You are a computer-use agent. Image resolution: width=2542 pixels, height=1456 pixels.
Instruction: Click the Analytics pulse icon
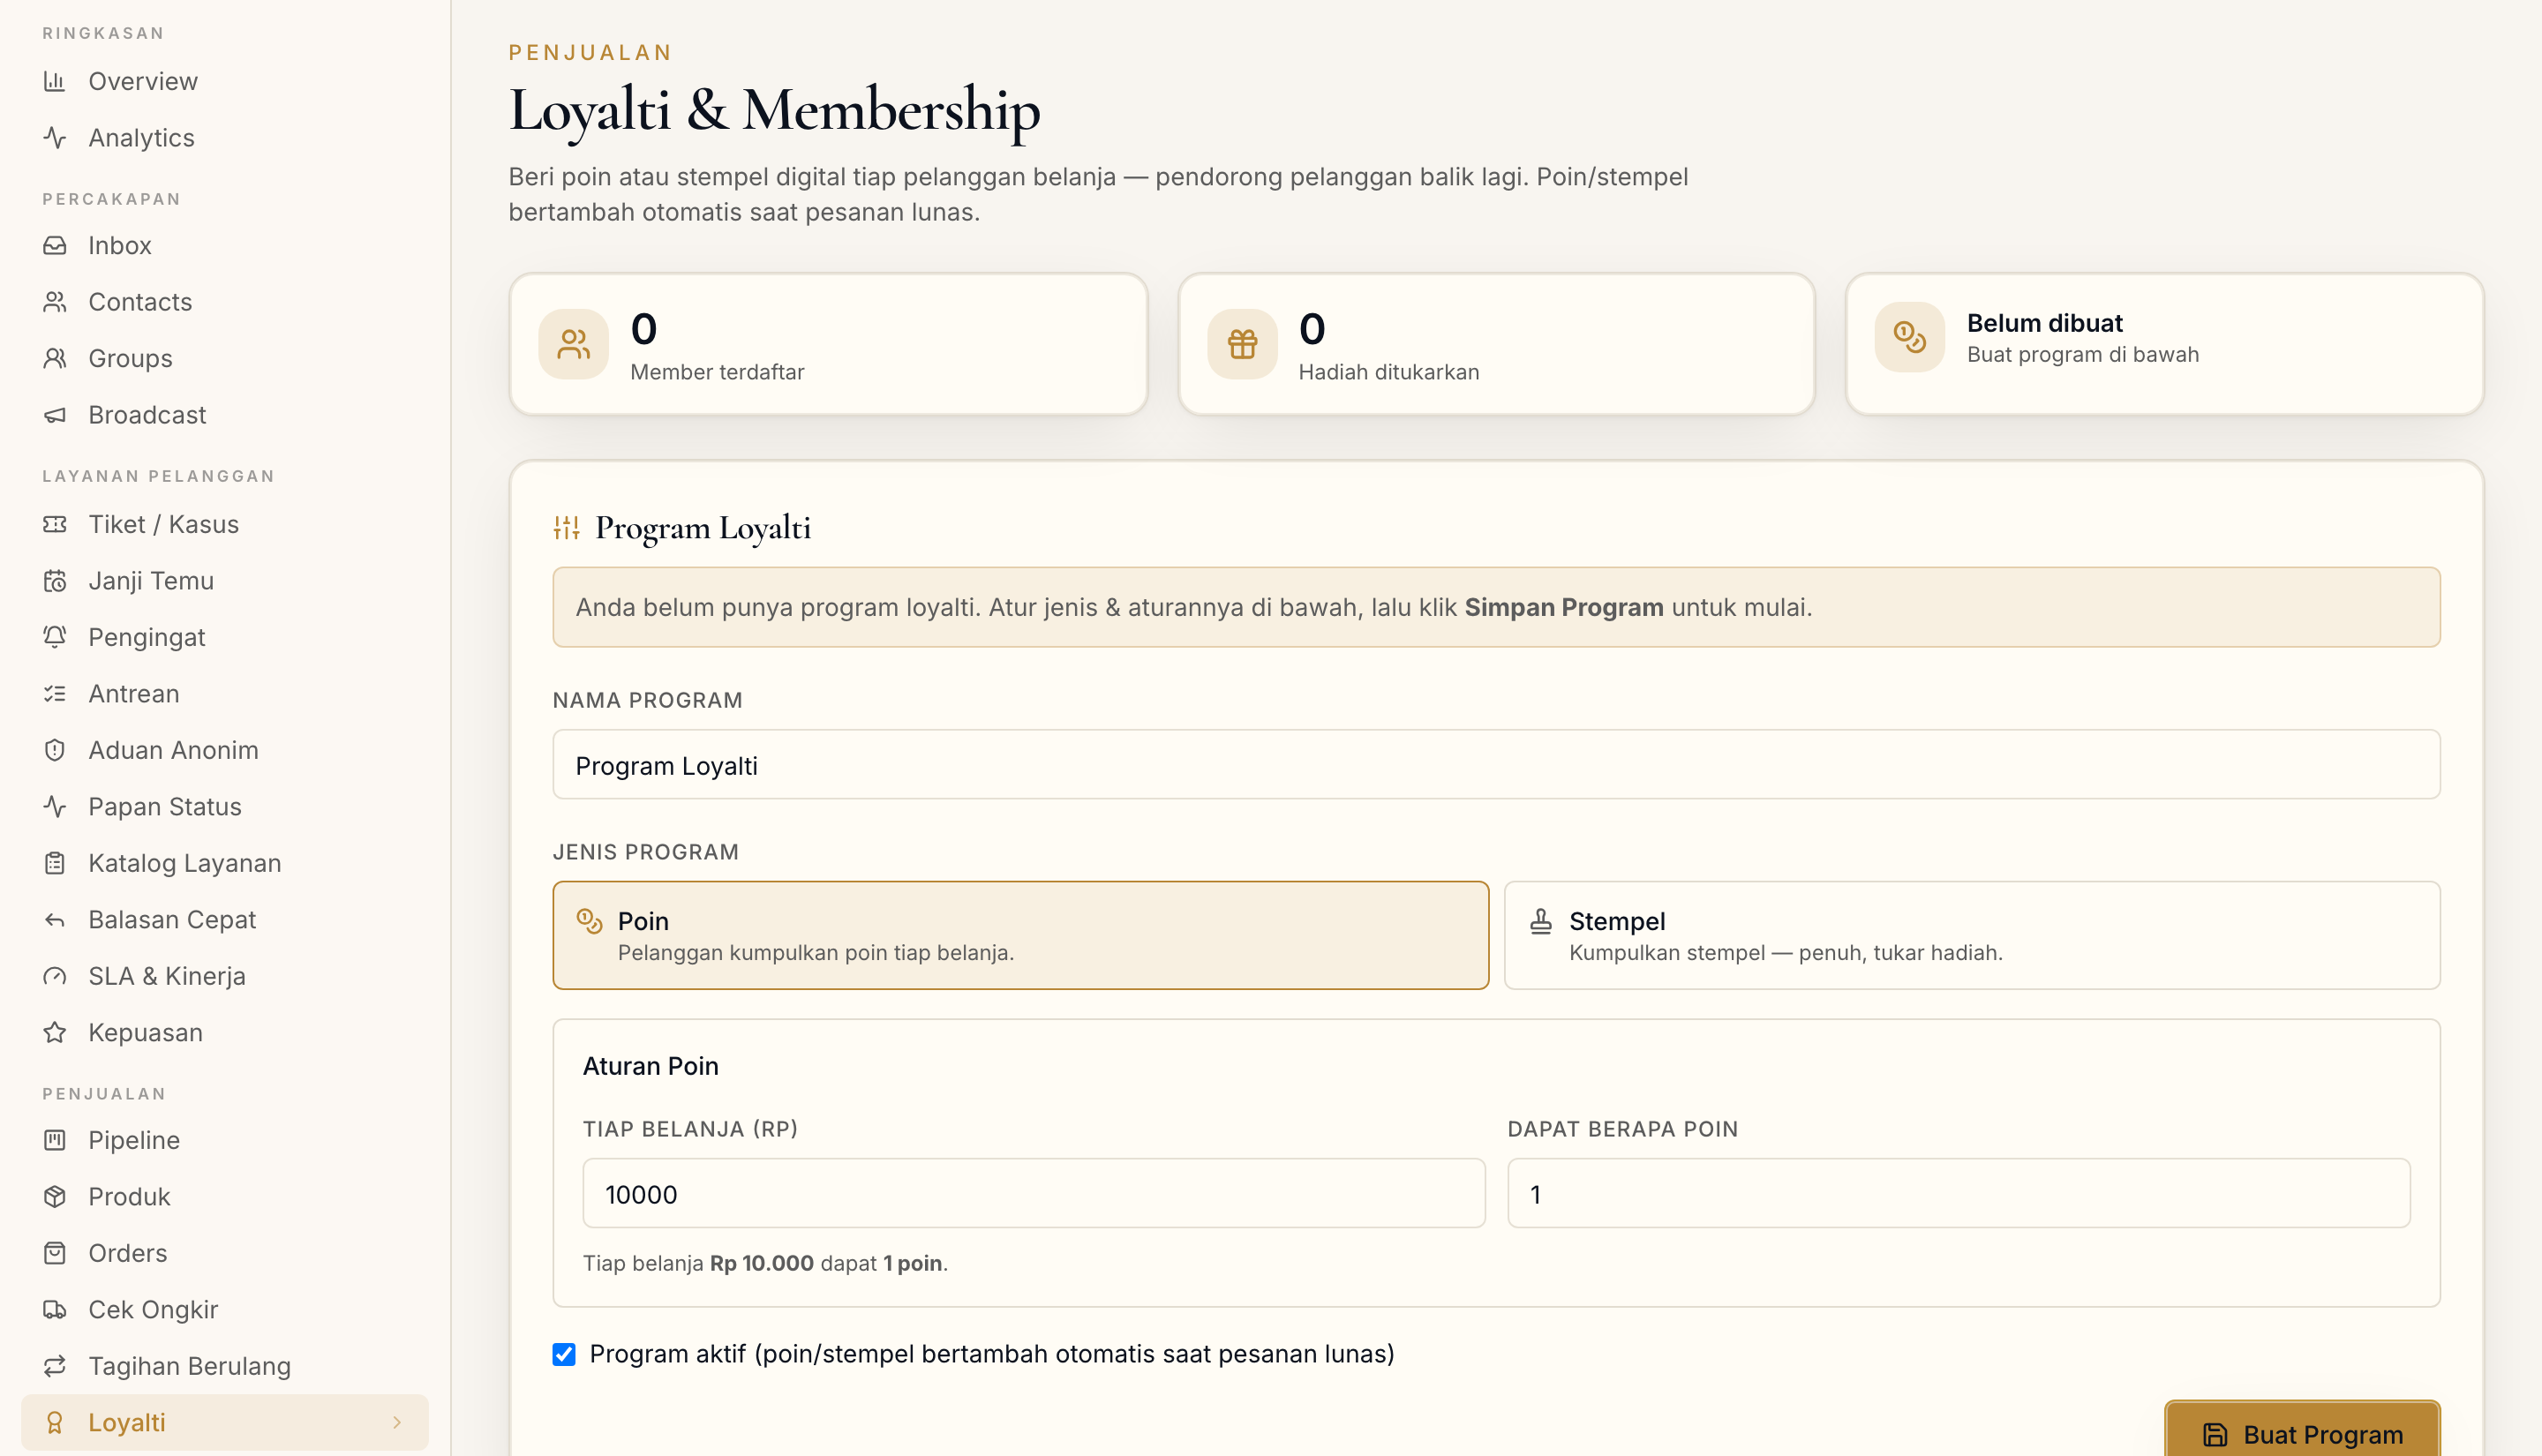point(55,138)
